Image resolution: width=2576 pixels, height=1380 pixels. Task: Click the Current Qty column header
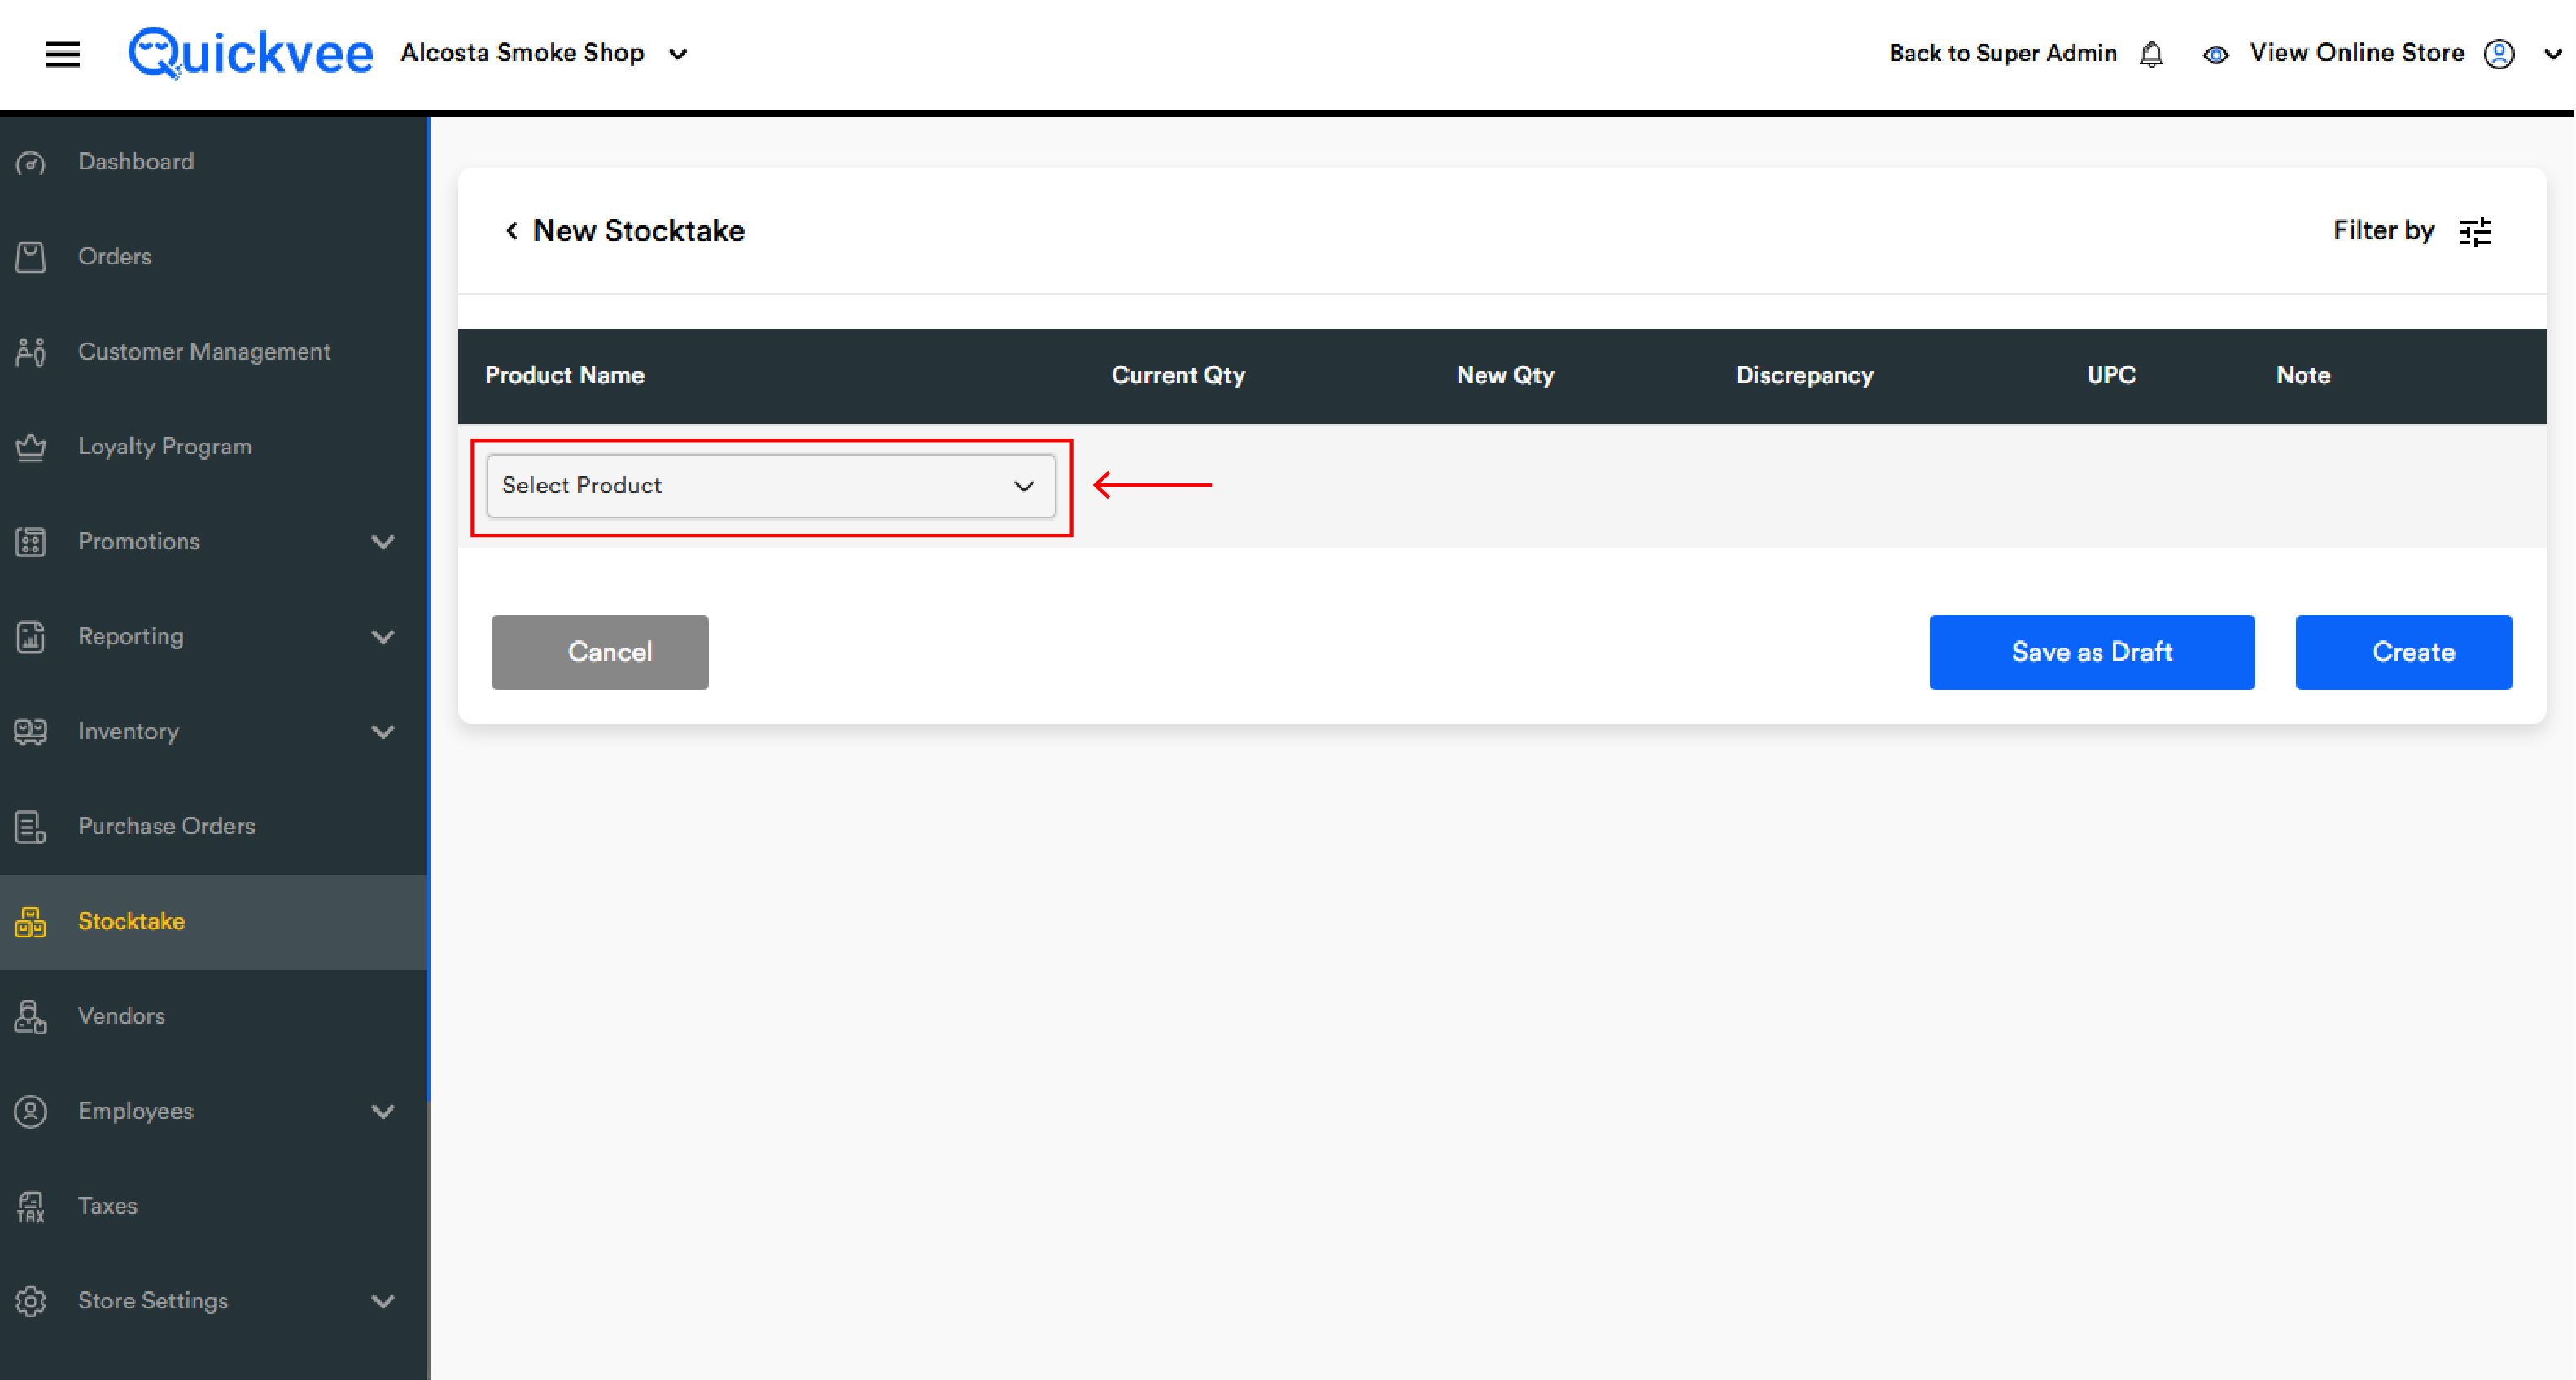pyautogui.click(x=1178, y=376)
